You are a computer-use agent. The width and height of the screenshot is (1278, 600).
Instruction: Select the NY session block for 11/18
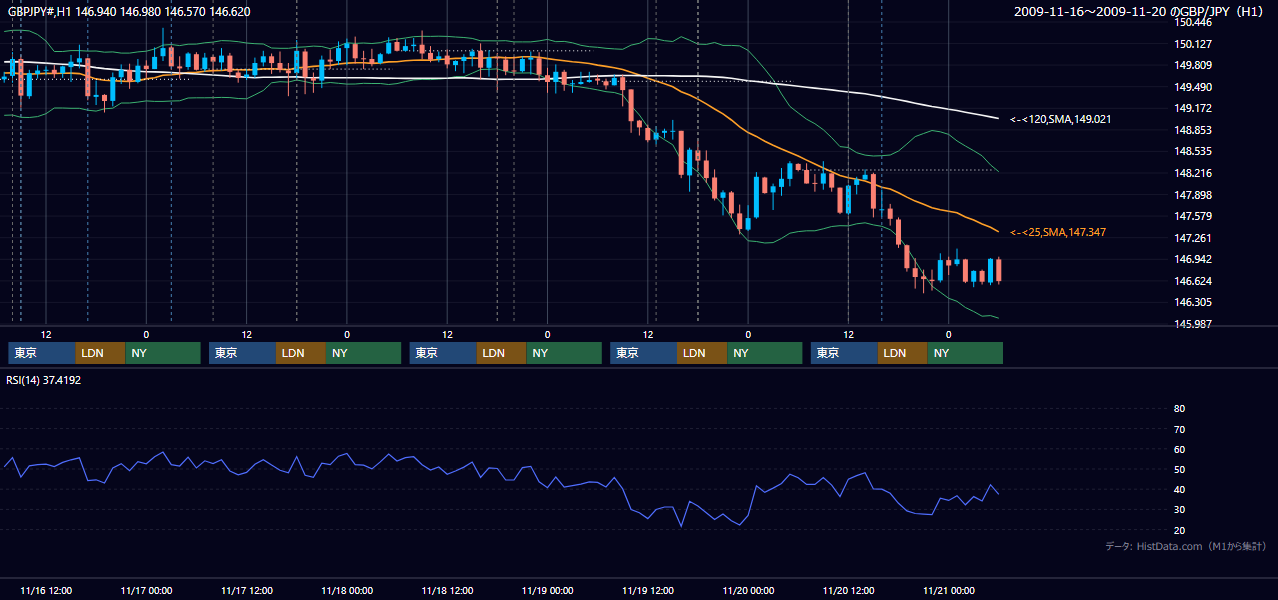click(564, 353)
